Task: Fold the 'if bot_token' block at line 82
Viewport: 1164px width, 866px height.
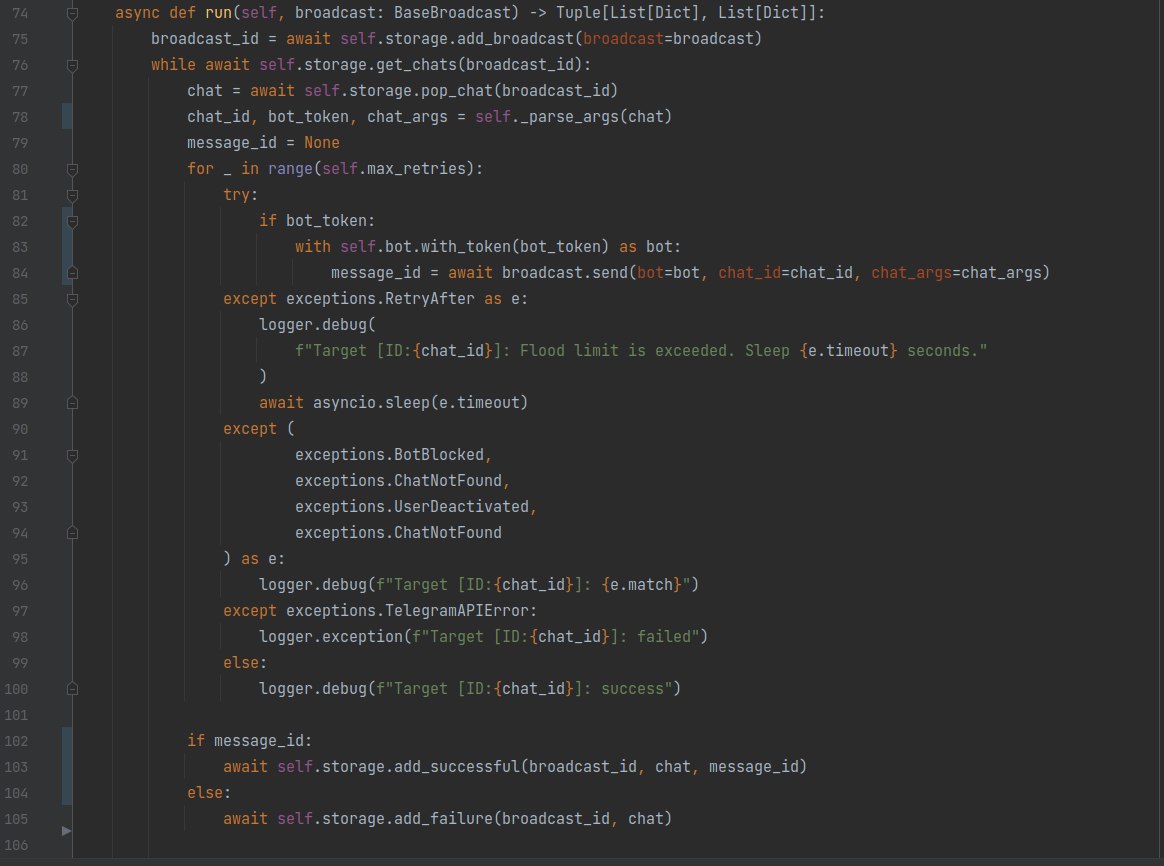Action: 72,221
